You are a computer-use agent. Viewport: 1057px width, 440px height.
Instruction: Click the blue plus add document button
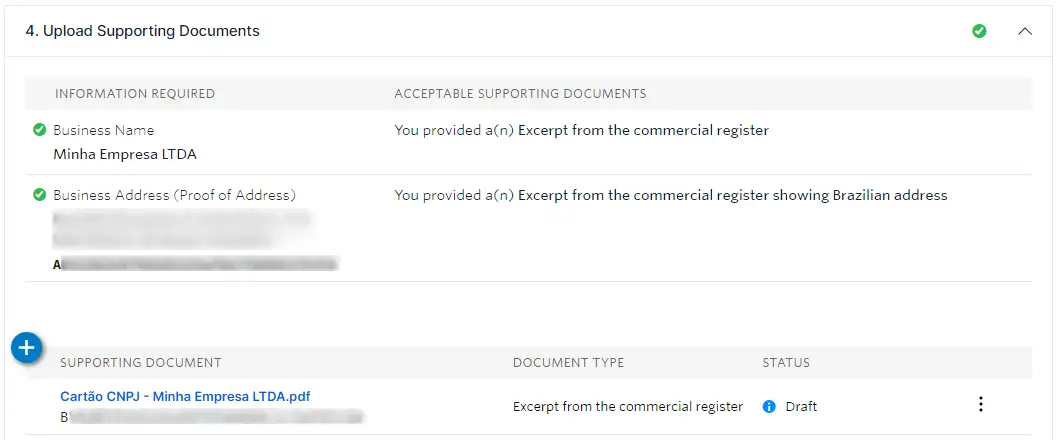click(x=26, y=348)
